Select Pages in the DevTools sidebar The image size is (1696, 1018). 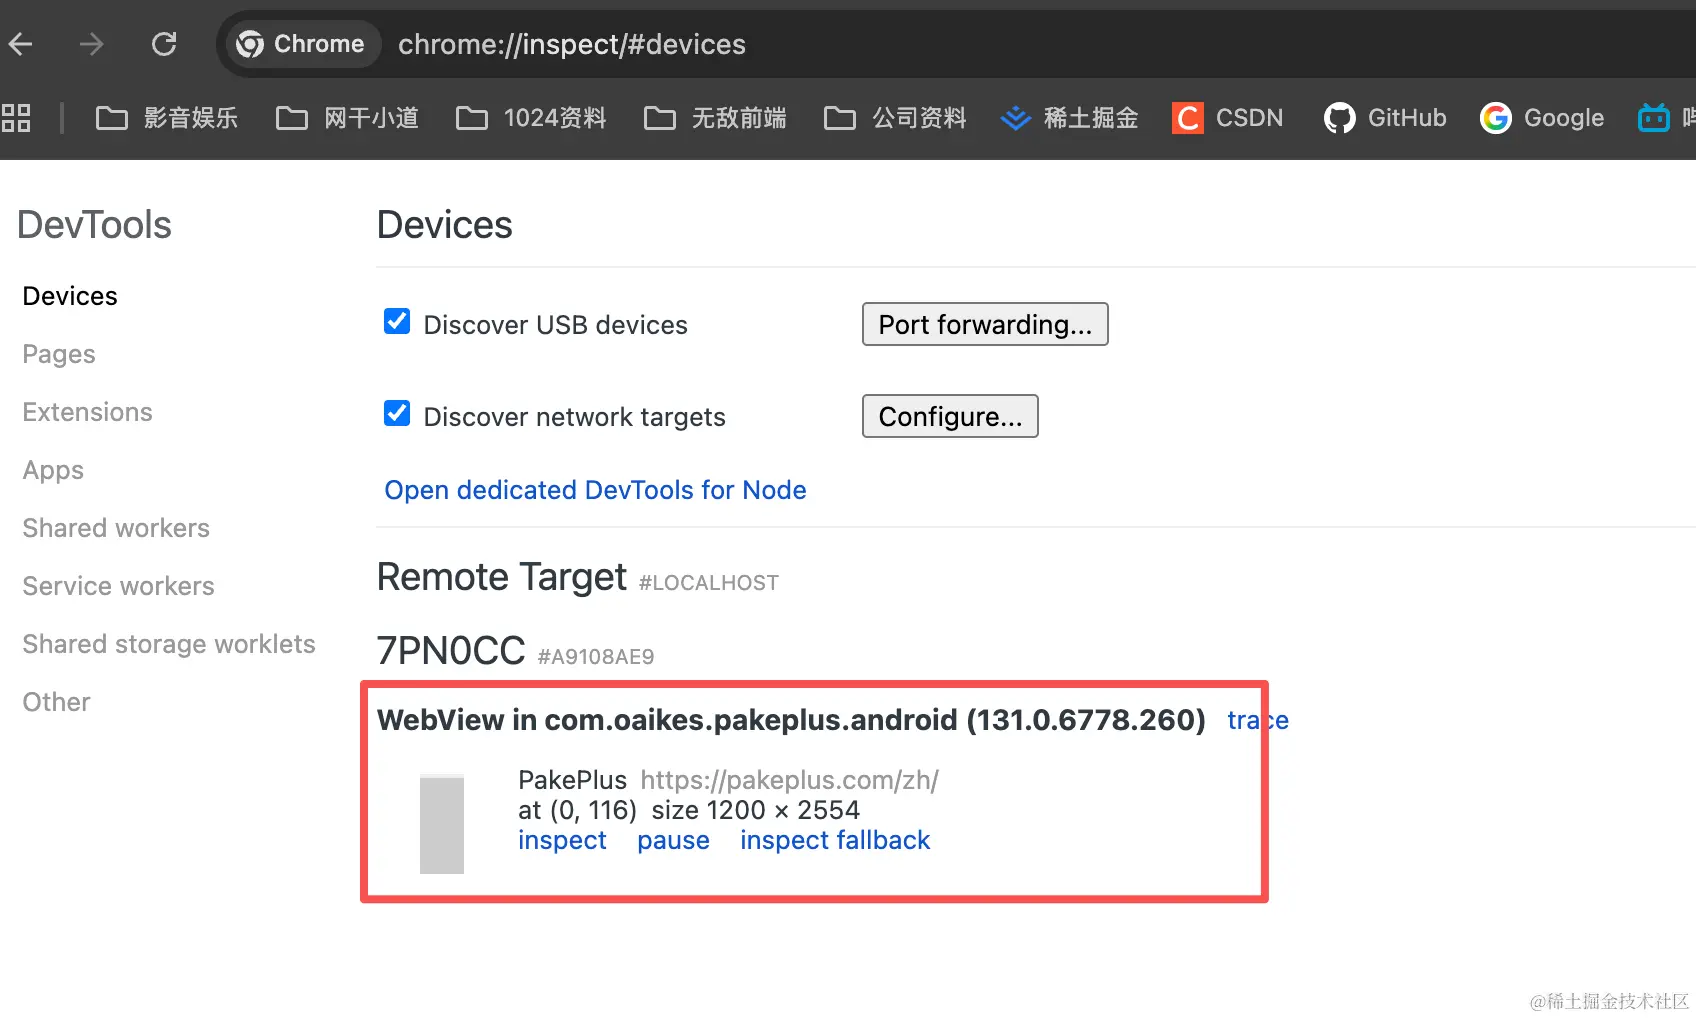click(59, 354)
